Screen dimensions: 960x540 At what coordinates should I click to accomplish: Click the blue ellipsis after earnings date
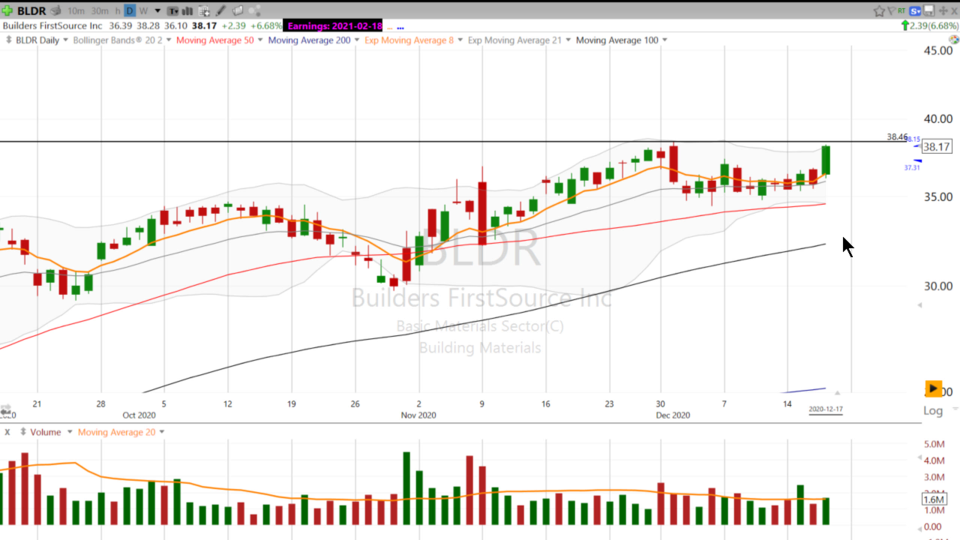pos(400,27)
